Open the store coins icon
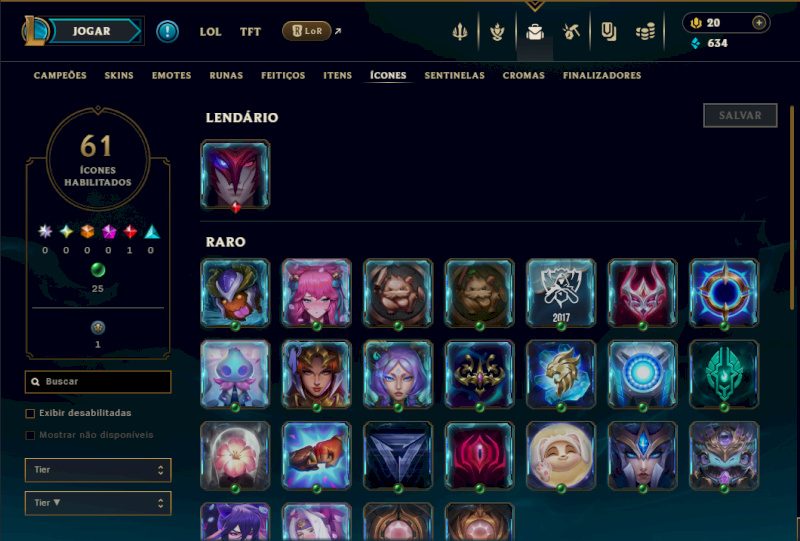800x541 pixels. [645, 32]
